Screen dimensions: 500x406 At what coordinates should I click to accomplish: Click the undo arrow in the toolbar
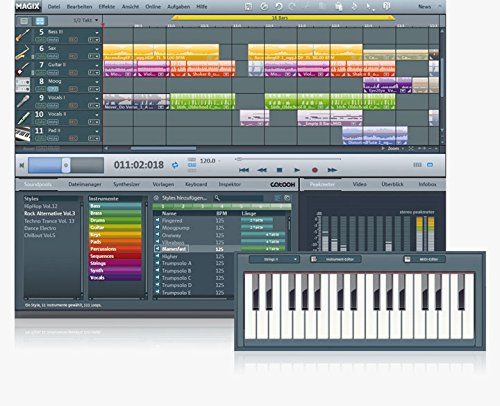click(x=278, y=6)
